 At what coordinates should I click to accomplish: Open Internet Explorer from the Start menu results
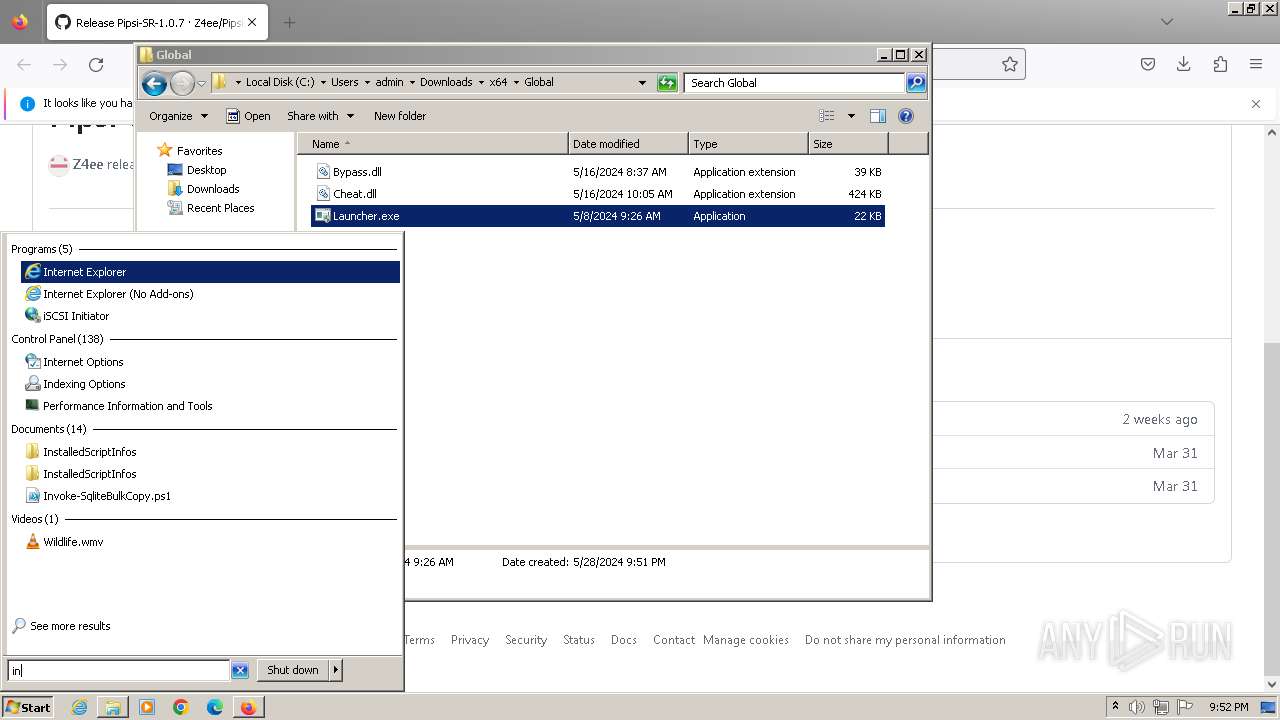click(x=210, y=272)
